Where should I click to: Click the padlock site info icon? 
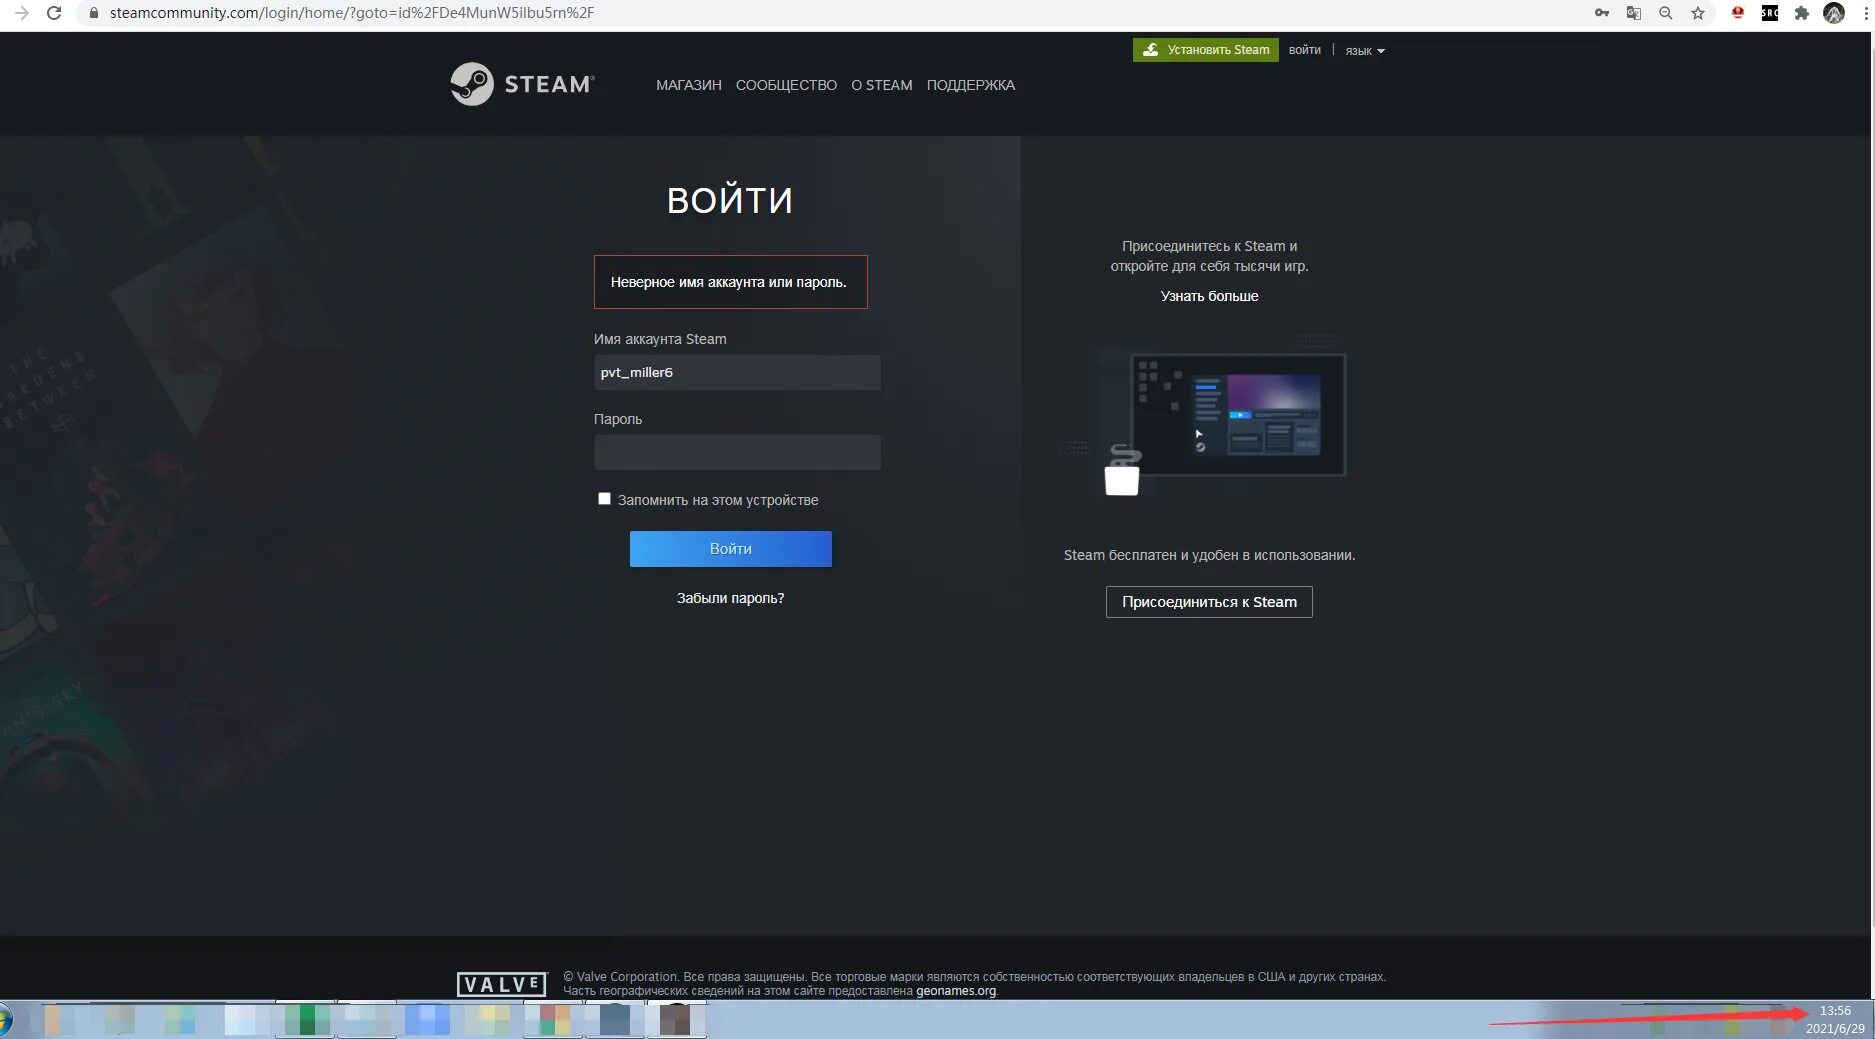[94, 13]
